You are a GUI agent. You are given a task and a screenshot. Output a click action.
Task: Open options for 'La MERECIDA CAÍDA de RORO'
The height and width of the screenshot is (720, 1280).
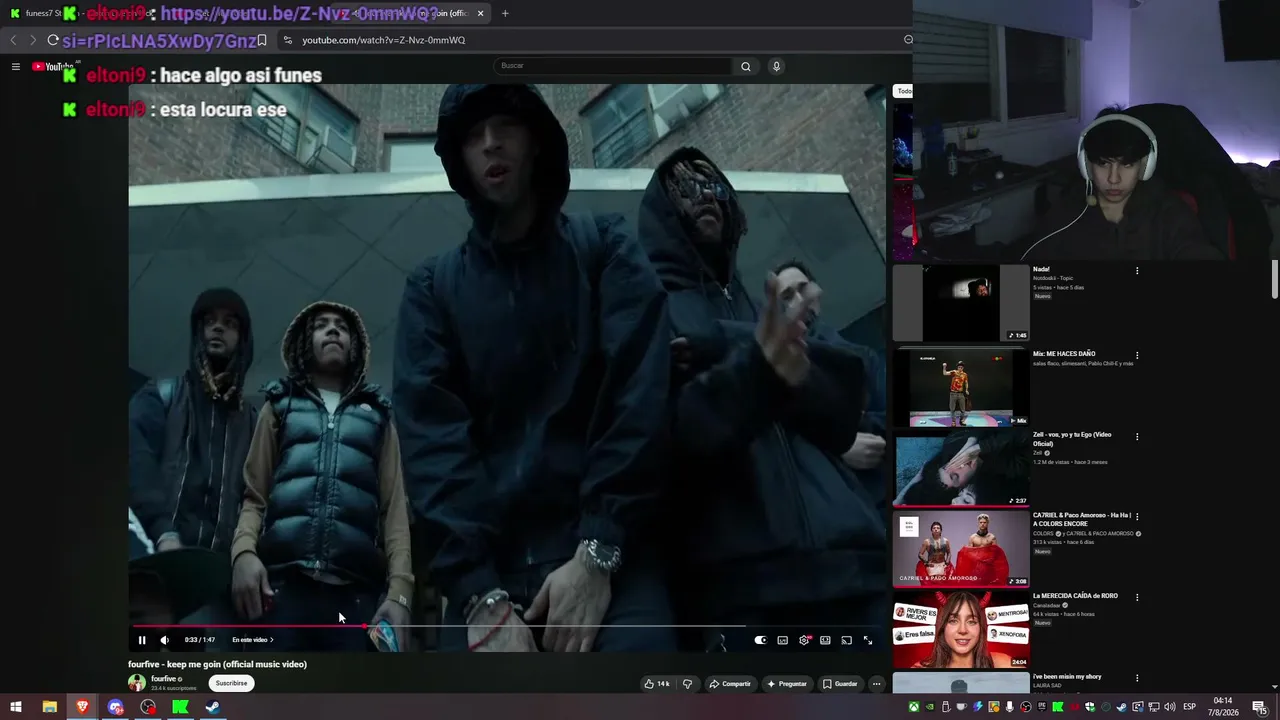1137,597
